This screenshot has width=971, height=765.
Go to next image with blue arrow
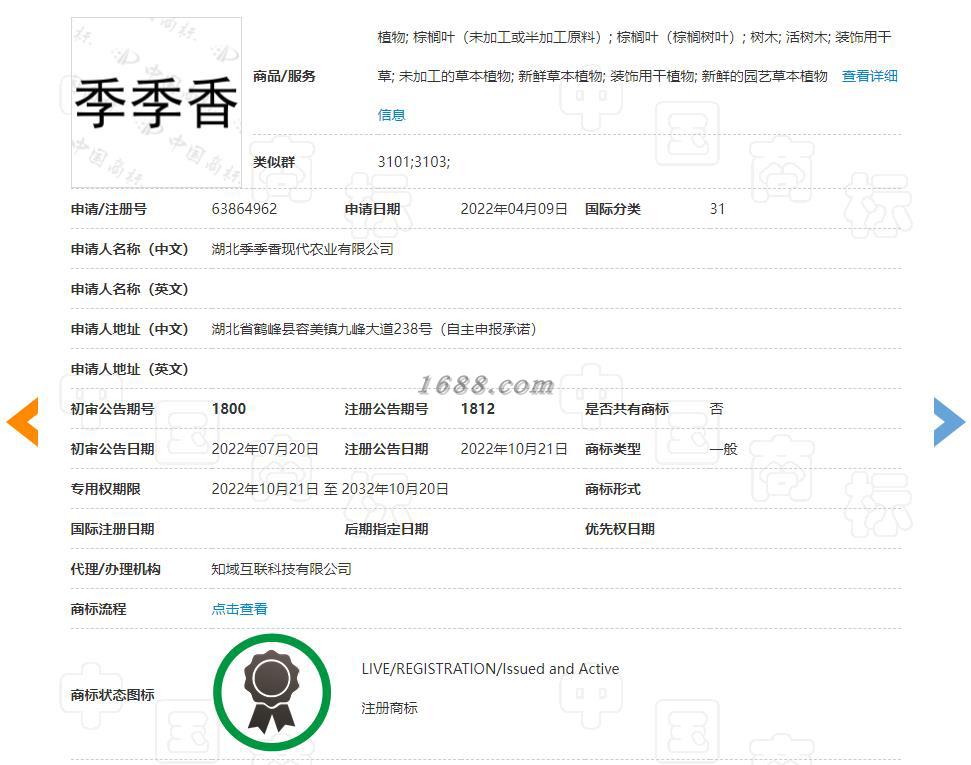click(x=949, y=422)
